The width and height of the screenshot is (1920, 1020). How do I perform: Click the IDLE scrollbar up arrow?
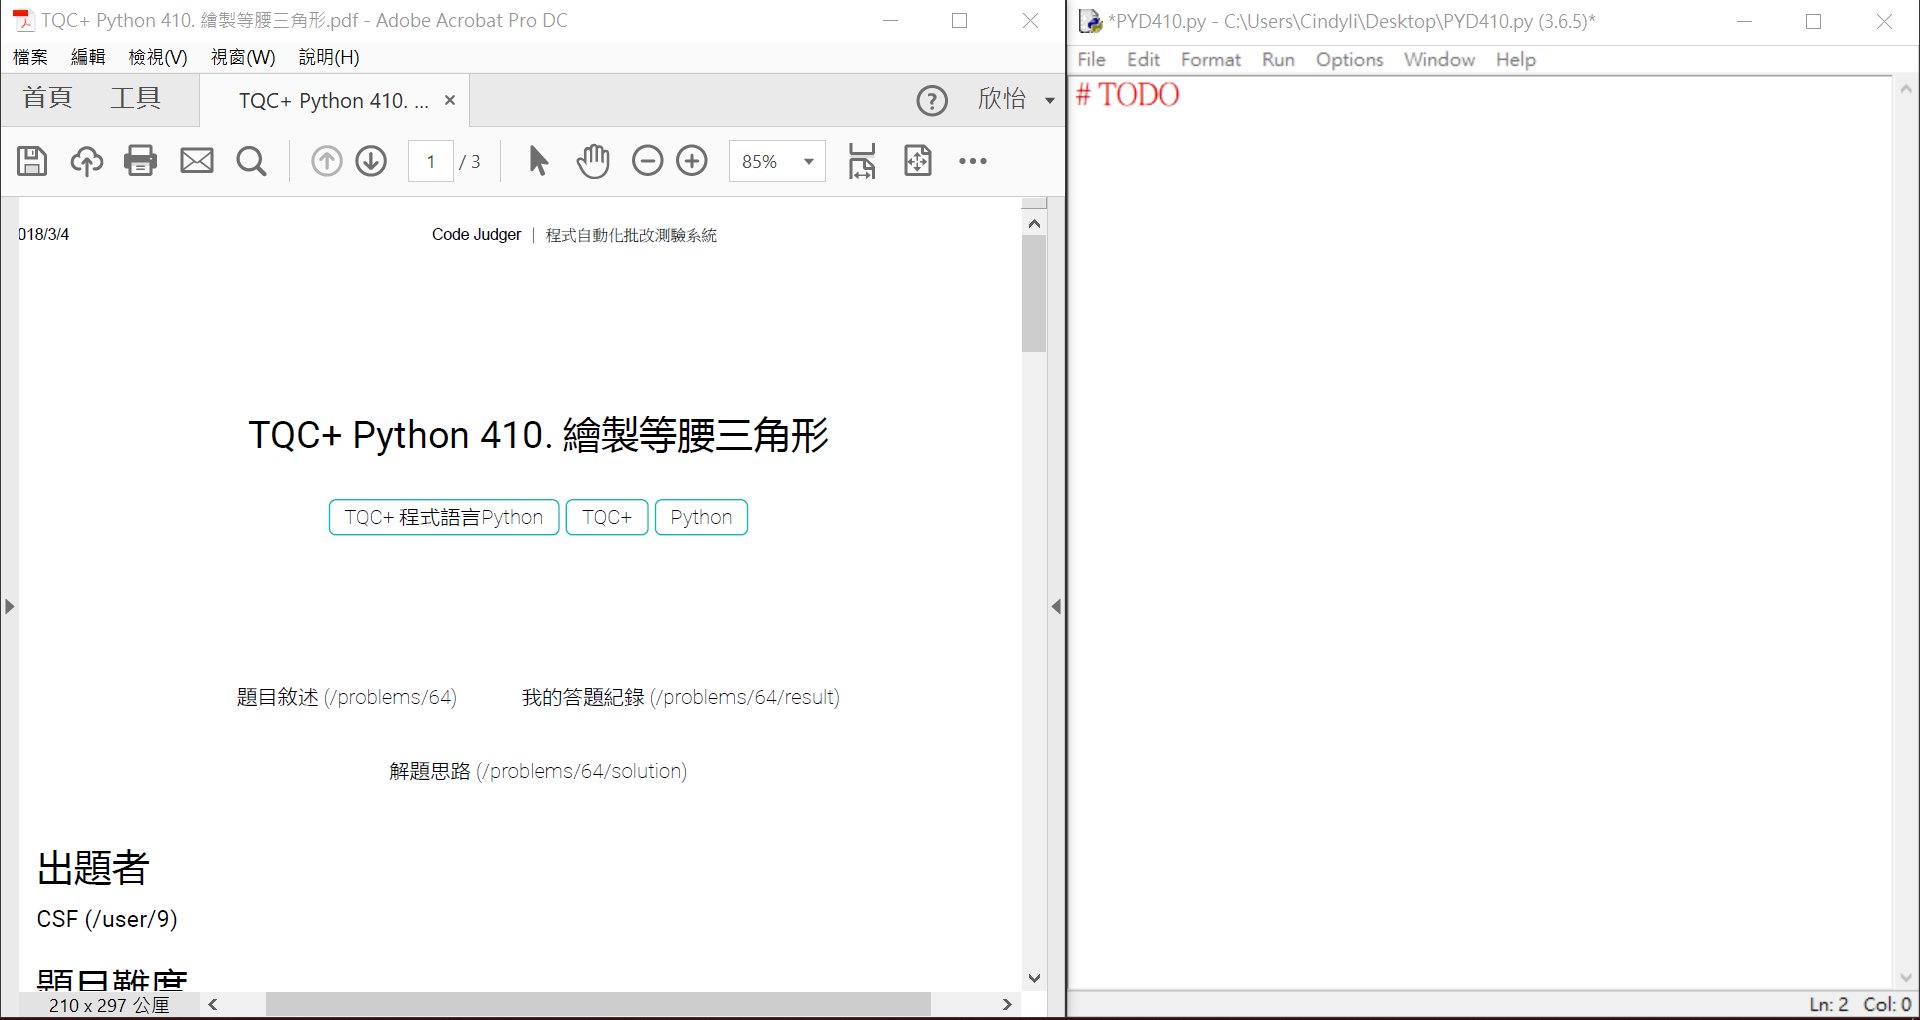pos(1906,89)
